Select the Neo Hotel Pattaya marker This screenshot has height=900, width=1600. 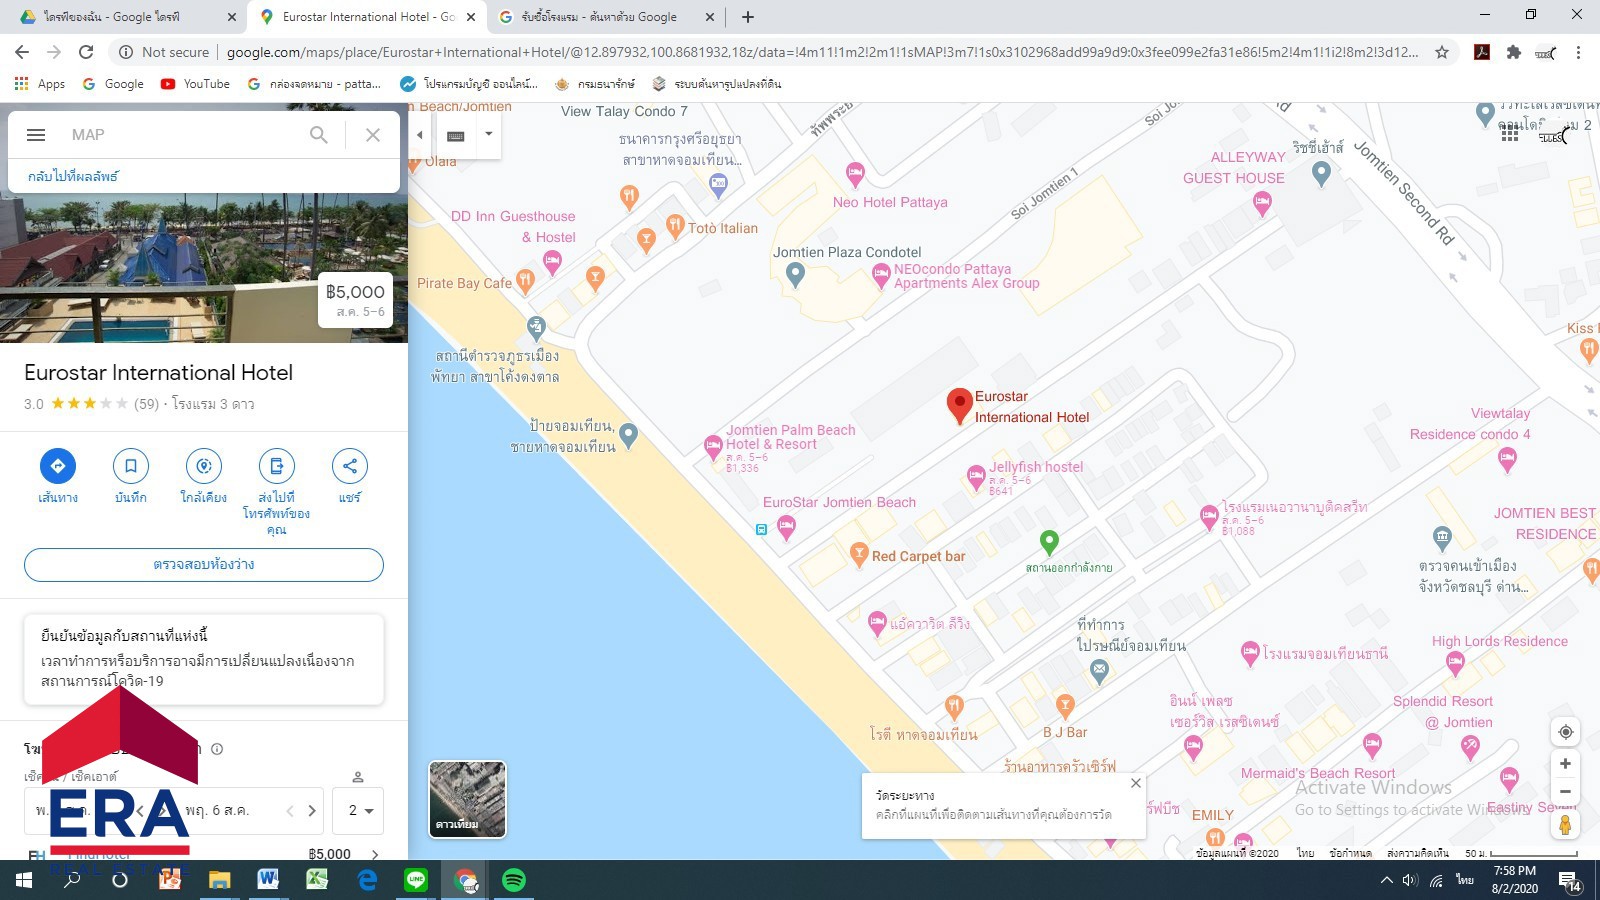[x=855, y=174]
